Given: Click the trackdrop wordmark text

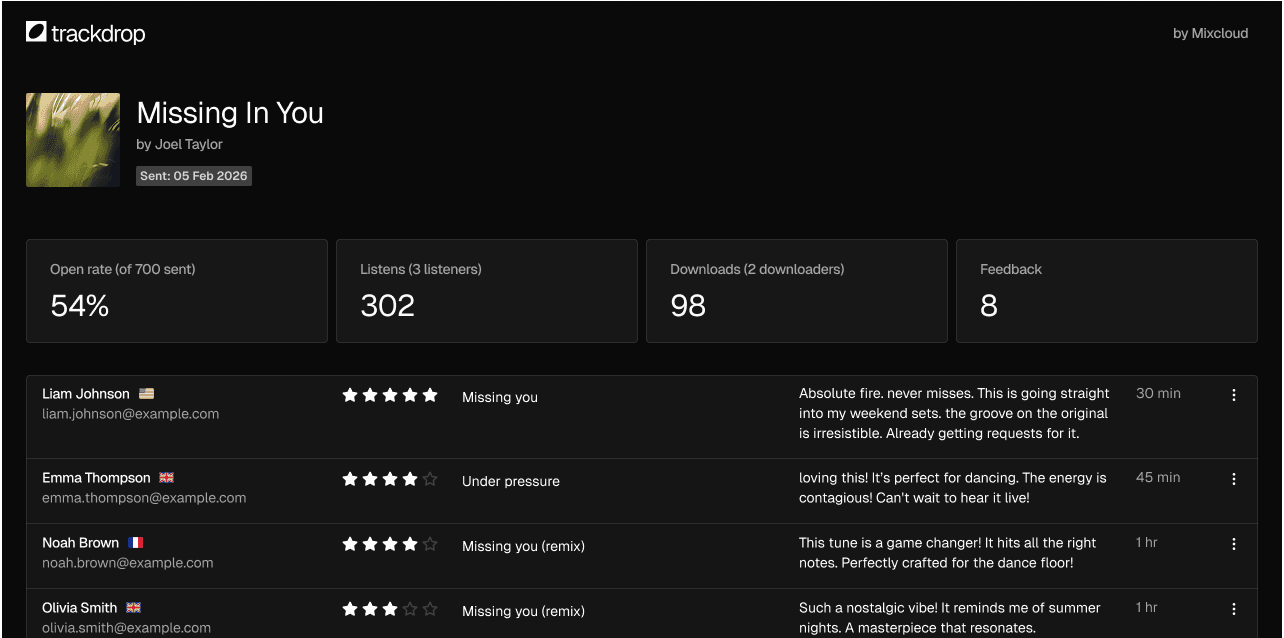Looking at the screenshot, I should 98,34.
